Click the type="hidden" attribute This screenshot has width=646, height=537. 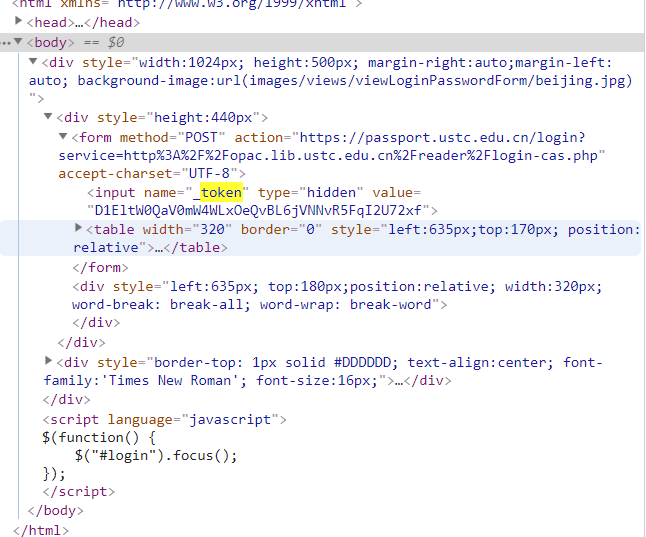click(311, 192)
